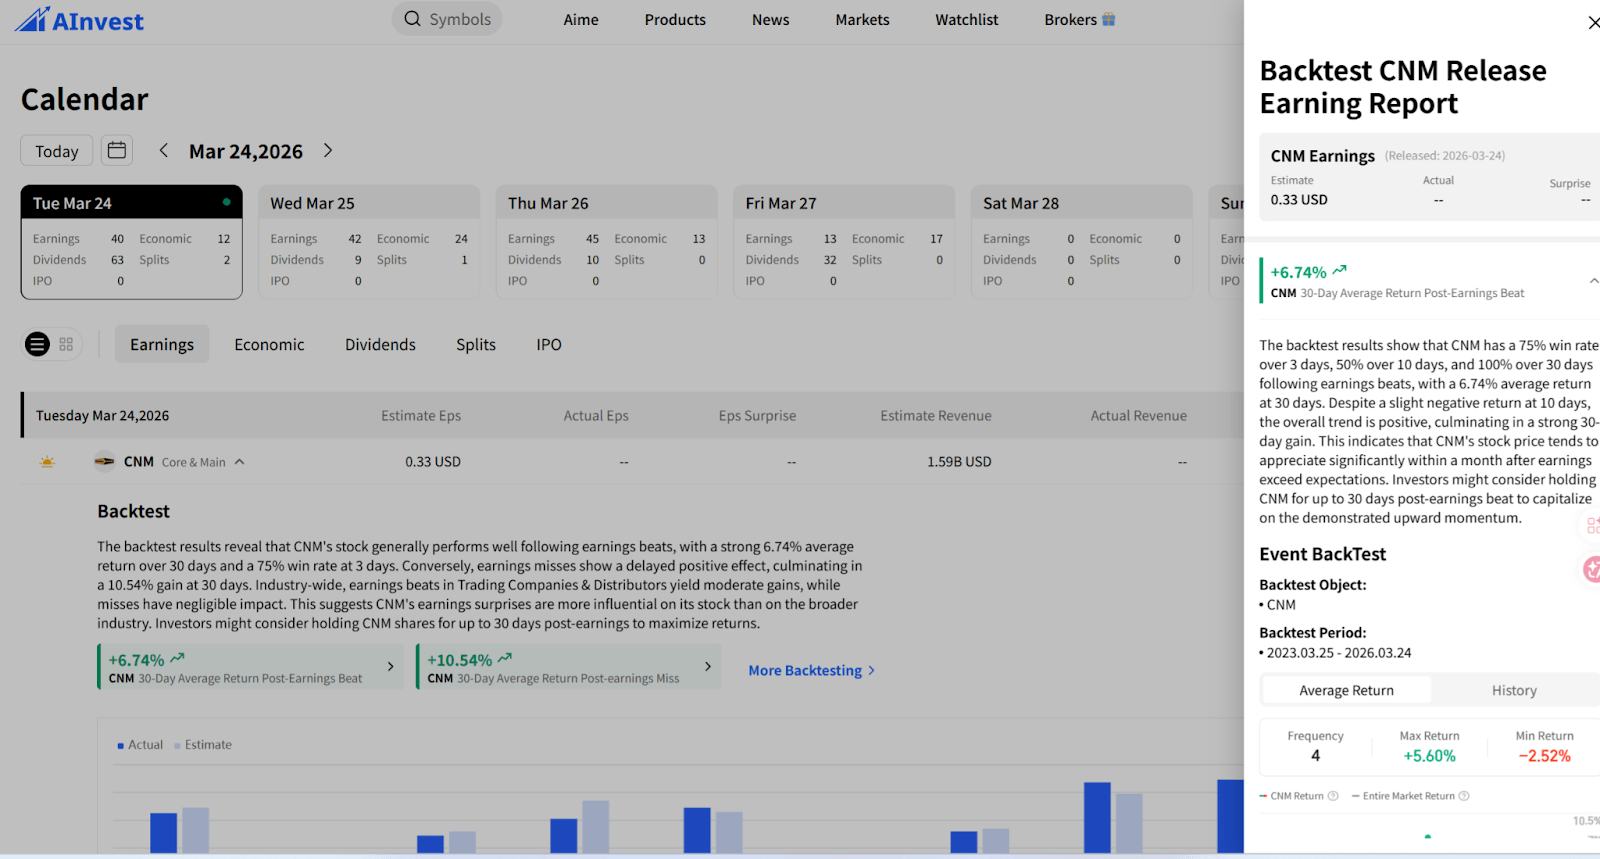
Task: Open the More Backtesting link
Action: (811, 670)
